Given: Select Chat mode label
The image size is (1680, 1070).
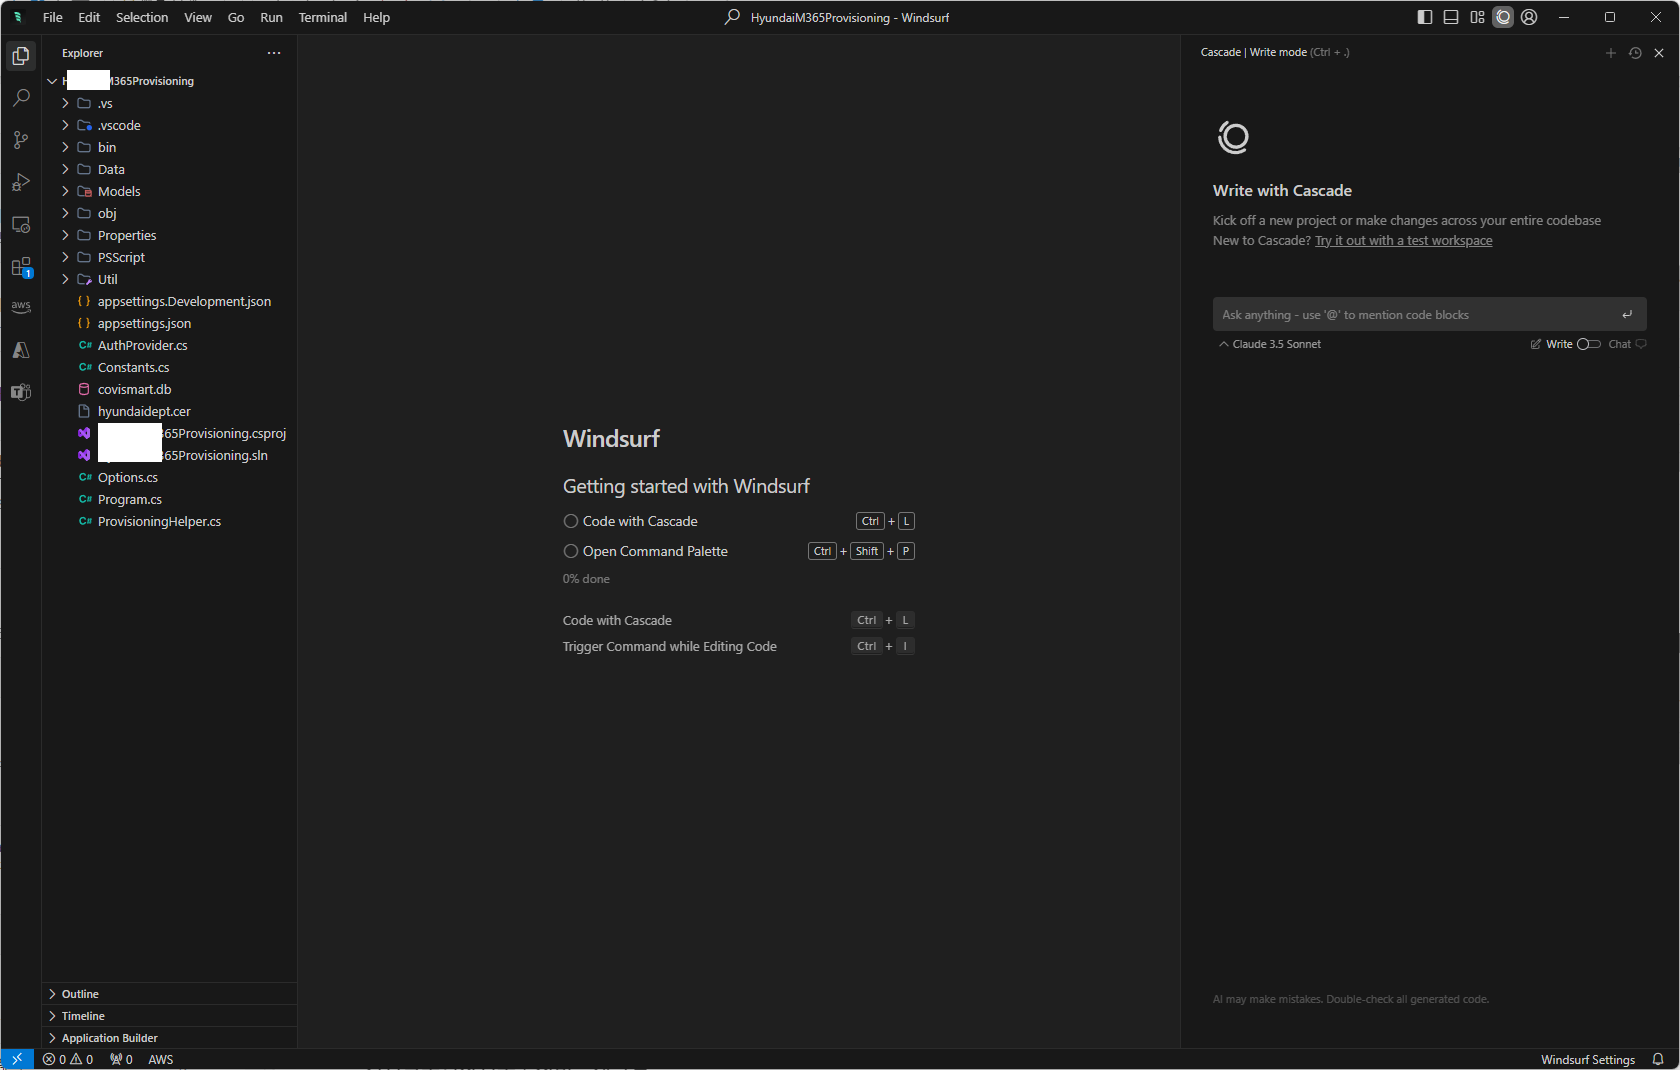Looking at the screenshot, I should [1620, 344].
